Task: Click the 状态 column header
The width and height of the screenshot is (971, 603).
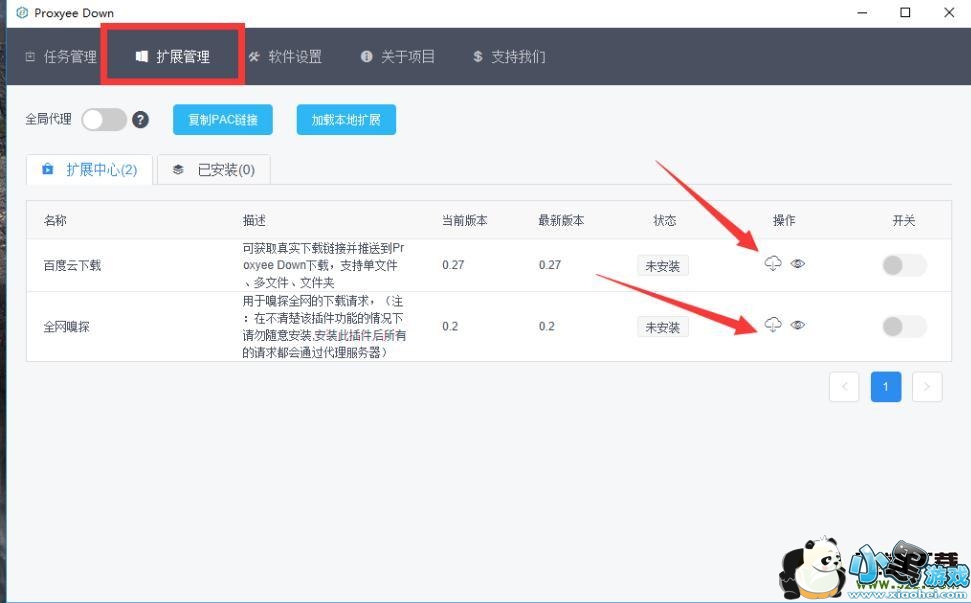Action: click(664, 220)
